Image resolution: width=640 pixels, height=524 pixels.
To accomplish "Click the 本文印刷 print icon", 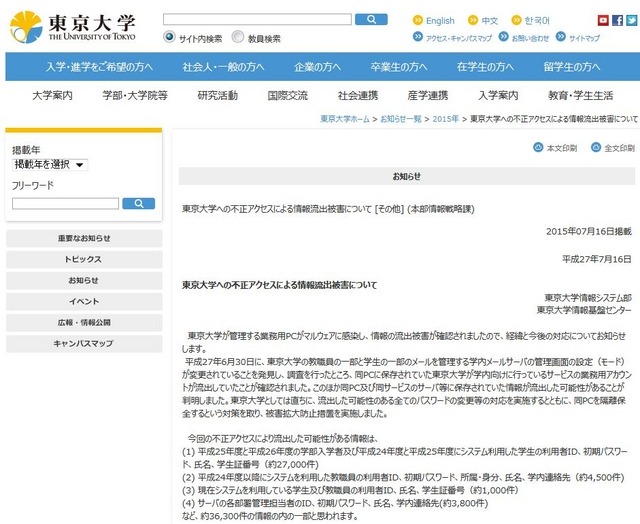I will 538,147.
